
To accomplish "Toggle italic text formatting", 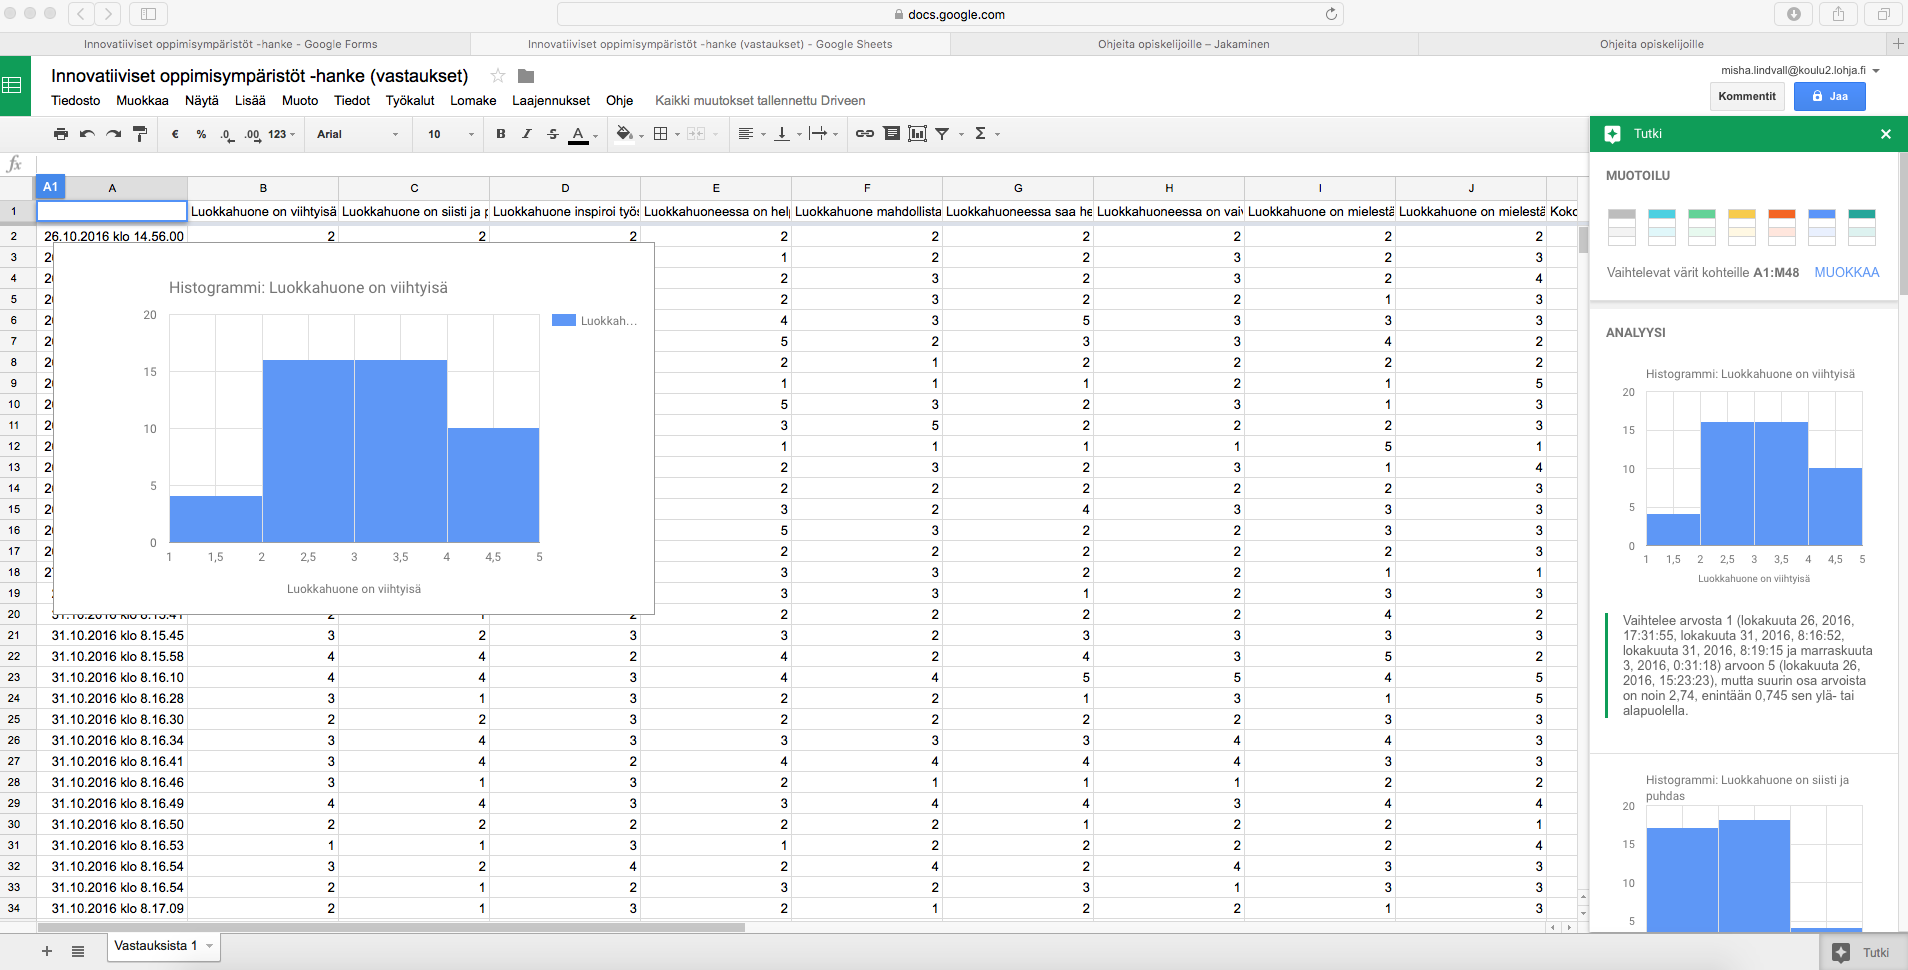I will (527, 134).
